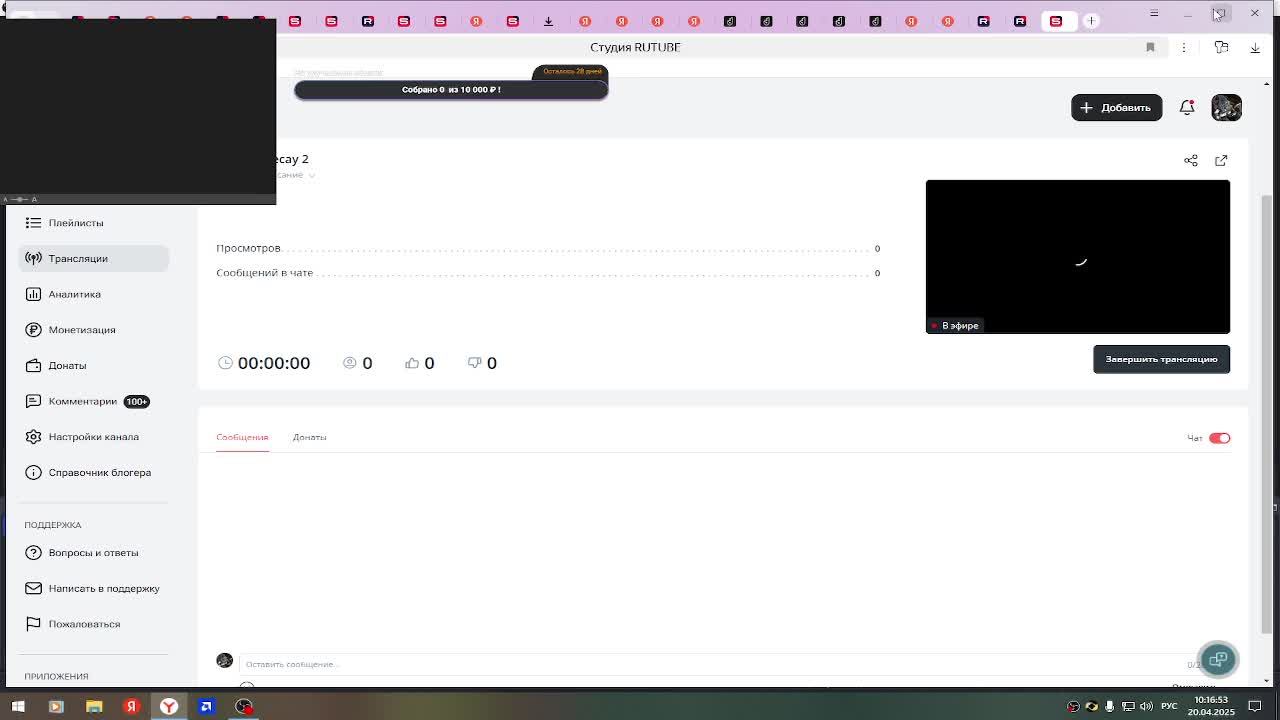This screenshot has height=720, width=1280.
Task: Bookmark the page in the address bar
Action: pyautogui.click(x=1150, y=47)
